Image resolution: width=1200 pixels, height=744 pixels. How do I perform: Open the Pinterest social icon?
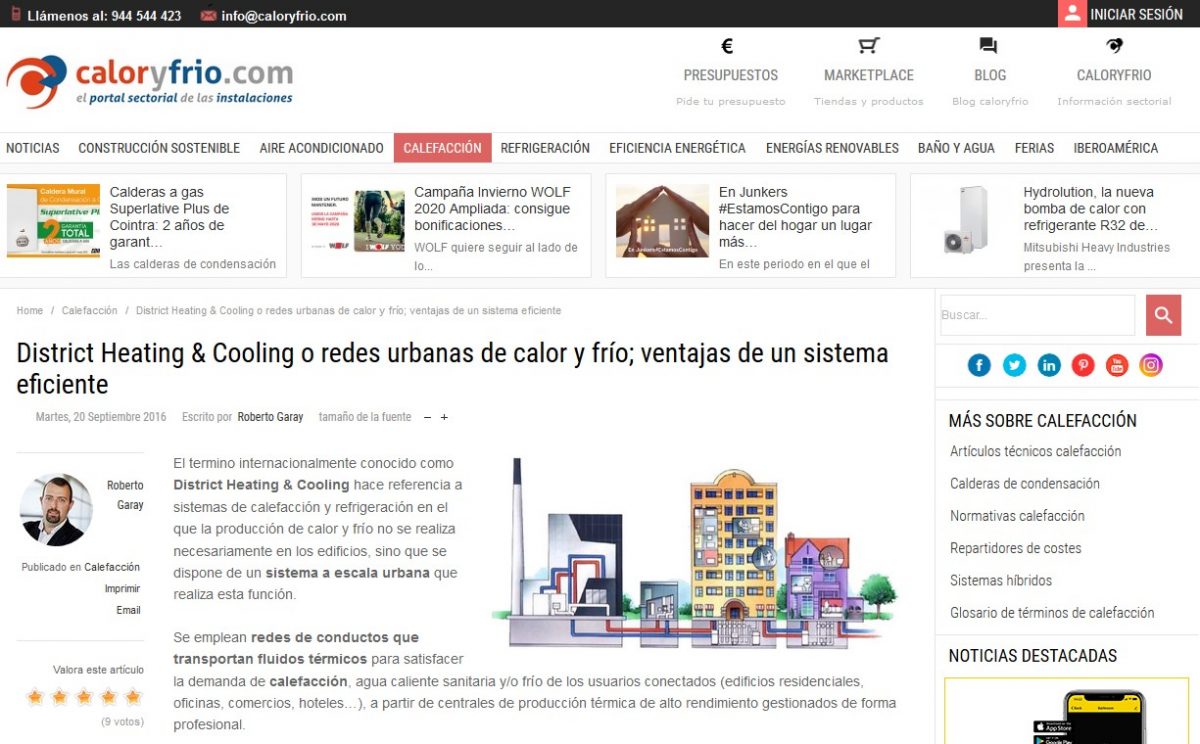tap(1083, 365)
